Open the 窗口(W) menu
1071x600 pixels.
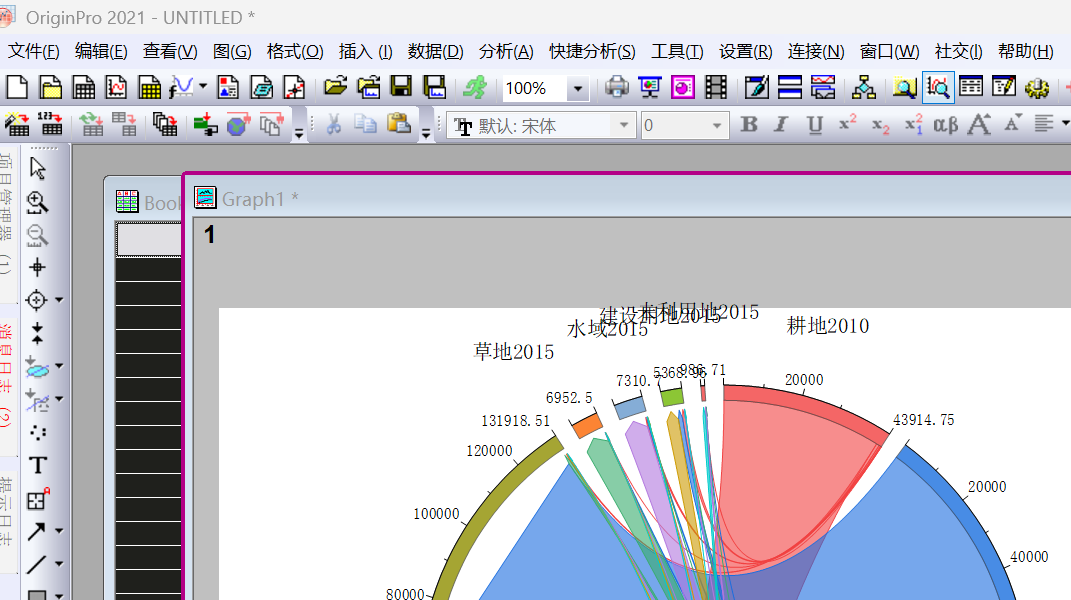[x=889, y=51]
